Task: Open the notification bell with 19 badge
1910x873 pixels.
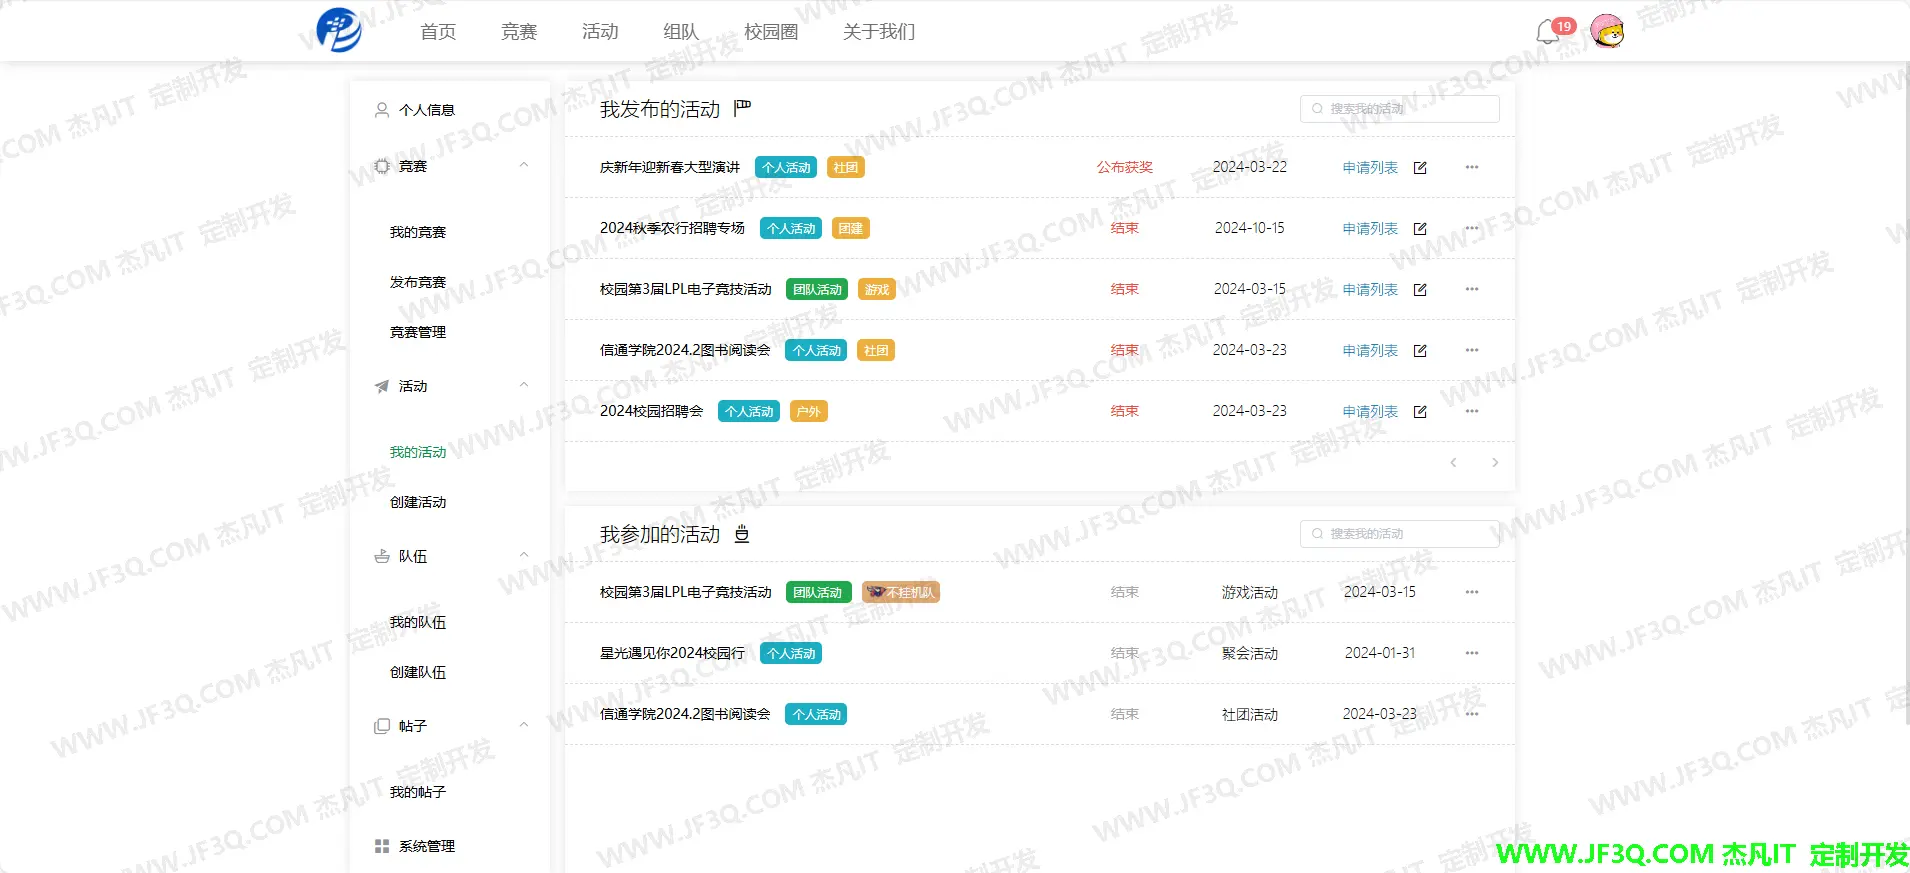Action: pyautogui.click(x=1548, y=32)
